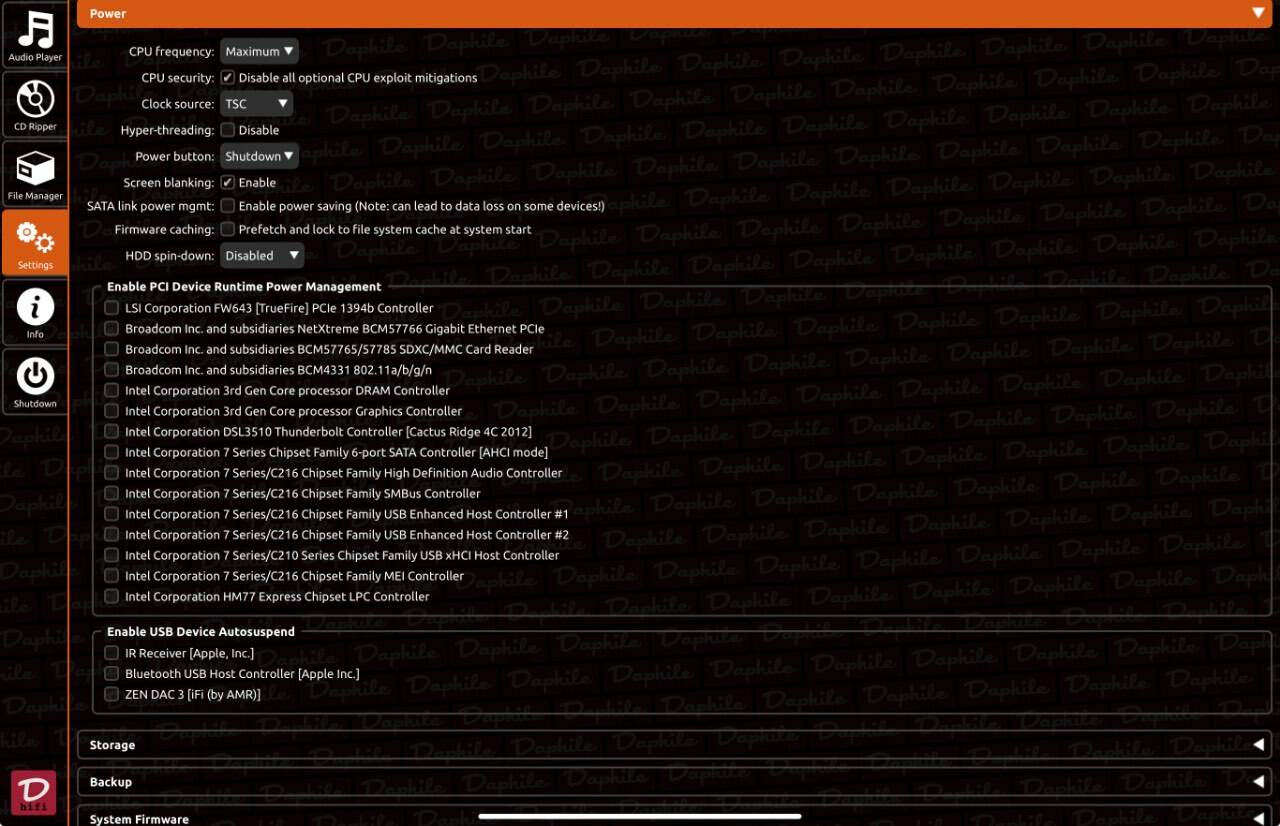The height and width of the screenshot is (826, 1280).
Task: Click the Shutdown power icon
Action: [35, 382]
